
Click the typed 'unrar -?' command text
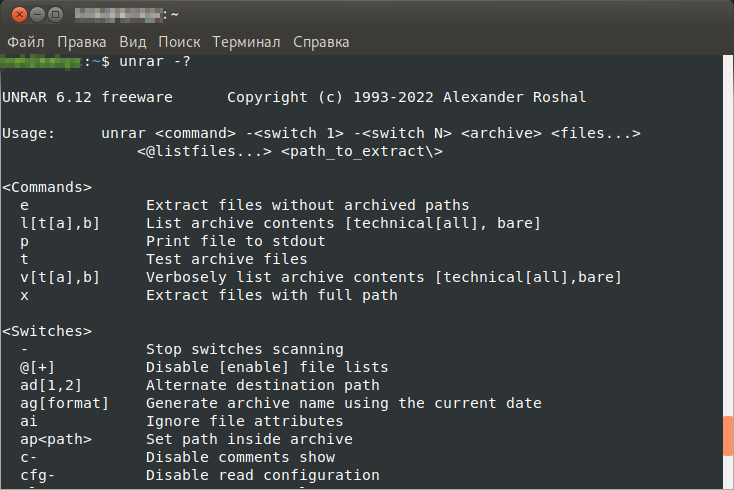pos(155,61)
